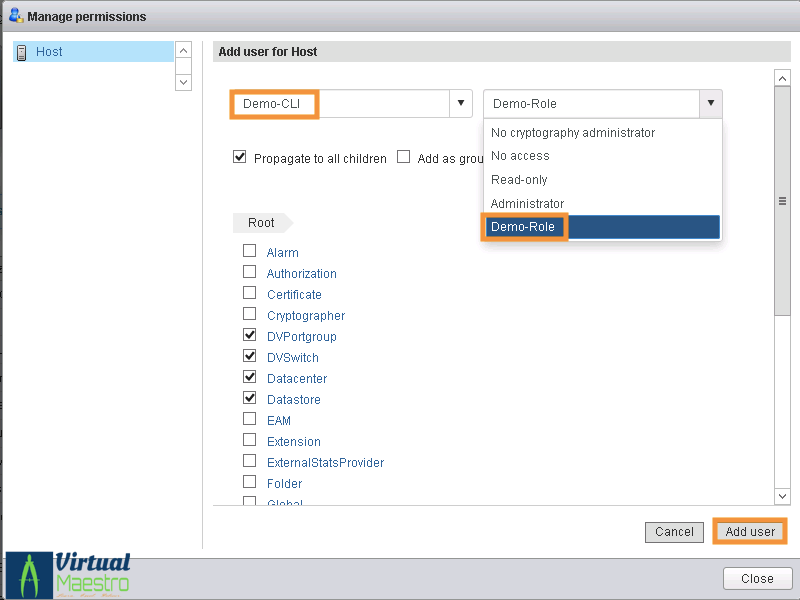Enable the Add as group checkbox
800x600 pixels.
tap(404, 157)
